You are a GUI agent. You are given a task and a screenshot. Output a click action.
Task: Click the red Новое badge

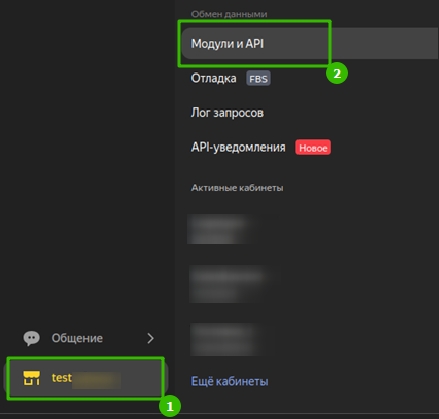point(313,147)
